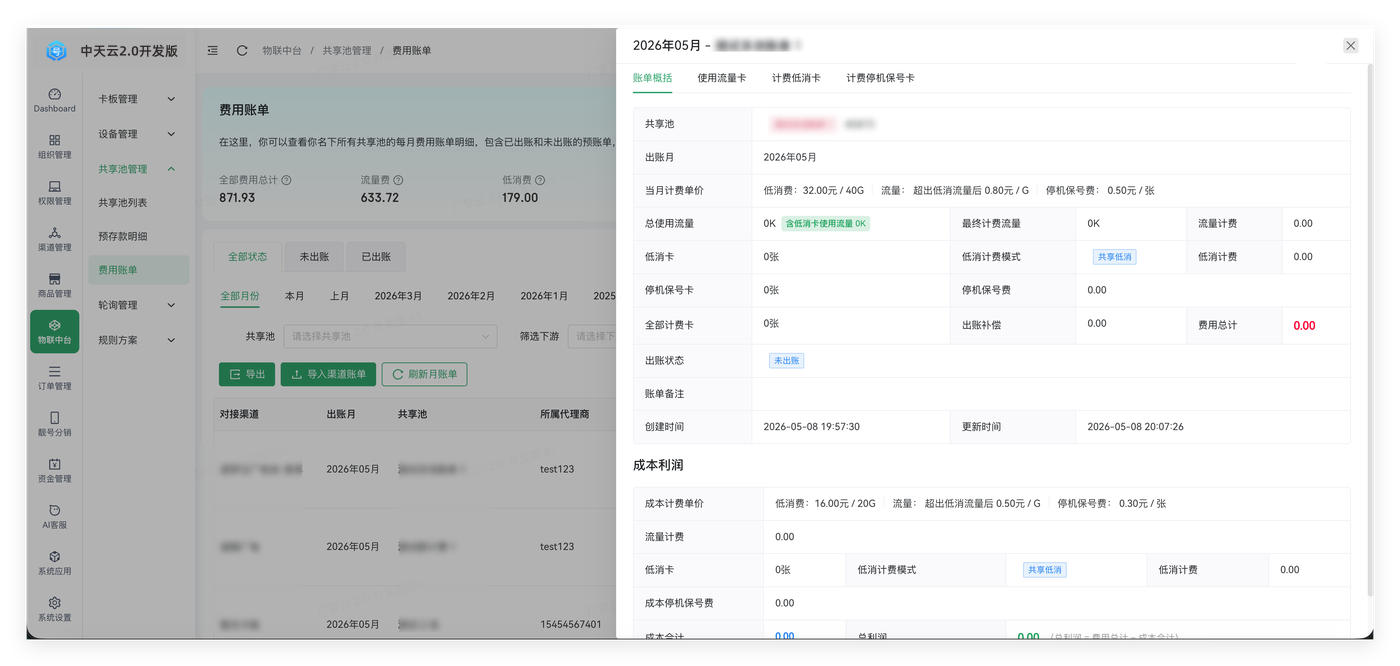
Task: Select the 未出账 filter tab
Action: click(x=314, y=257)
